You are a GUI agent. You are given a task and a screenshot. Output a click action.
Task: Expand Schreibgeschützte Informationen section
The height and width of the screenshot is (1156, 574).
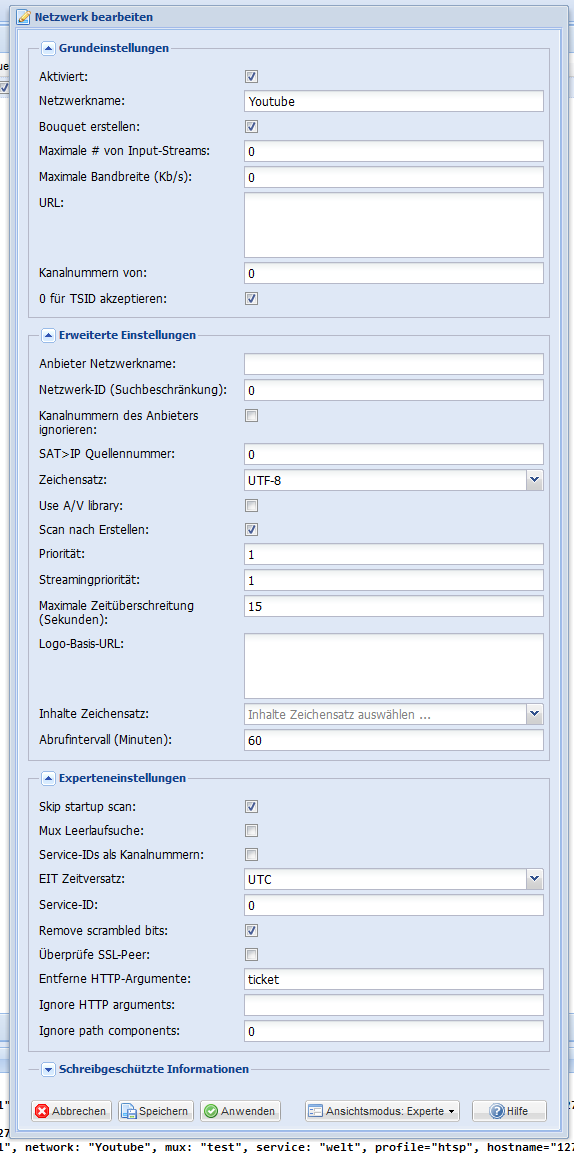pyautogui.click(x=48, y=1069)
